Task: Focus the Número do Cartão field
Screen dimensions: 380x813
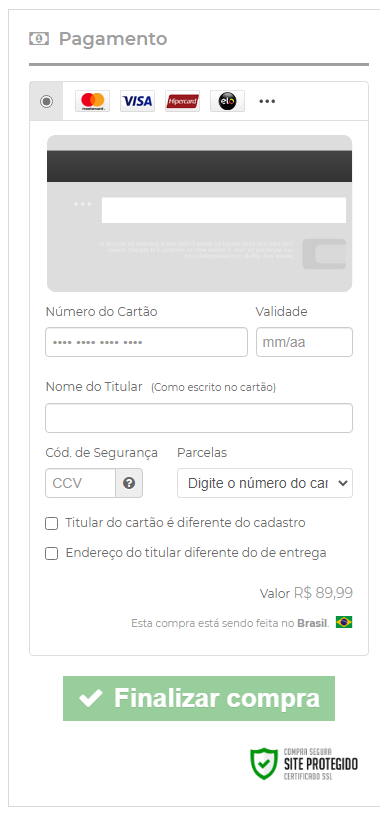Action: [x=146, y=342]
